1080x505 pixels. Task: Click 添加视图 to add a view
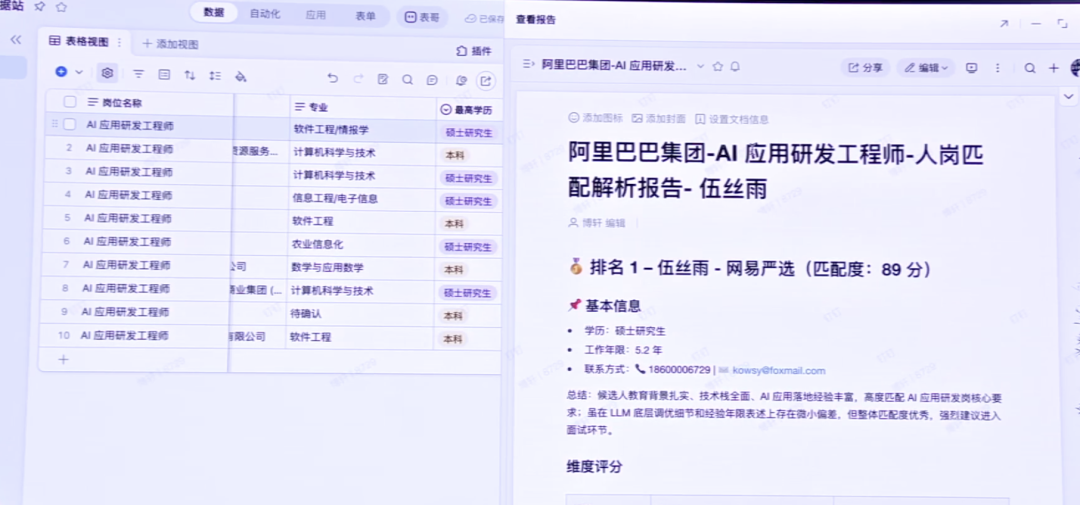(x=170, y=44)
